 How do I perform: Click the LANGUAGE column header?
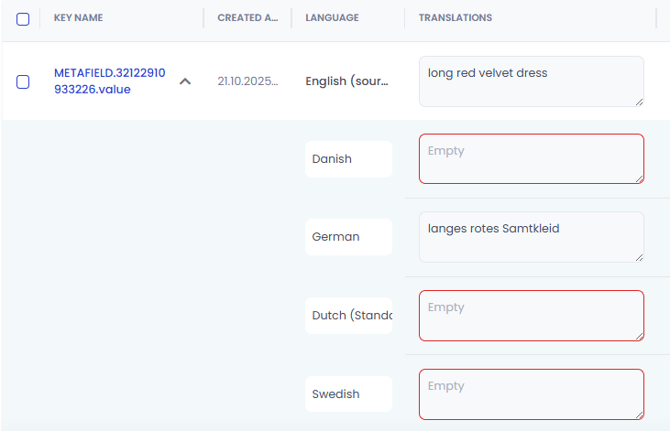coord(332,18)
